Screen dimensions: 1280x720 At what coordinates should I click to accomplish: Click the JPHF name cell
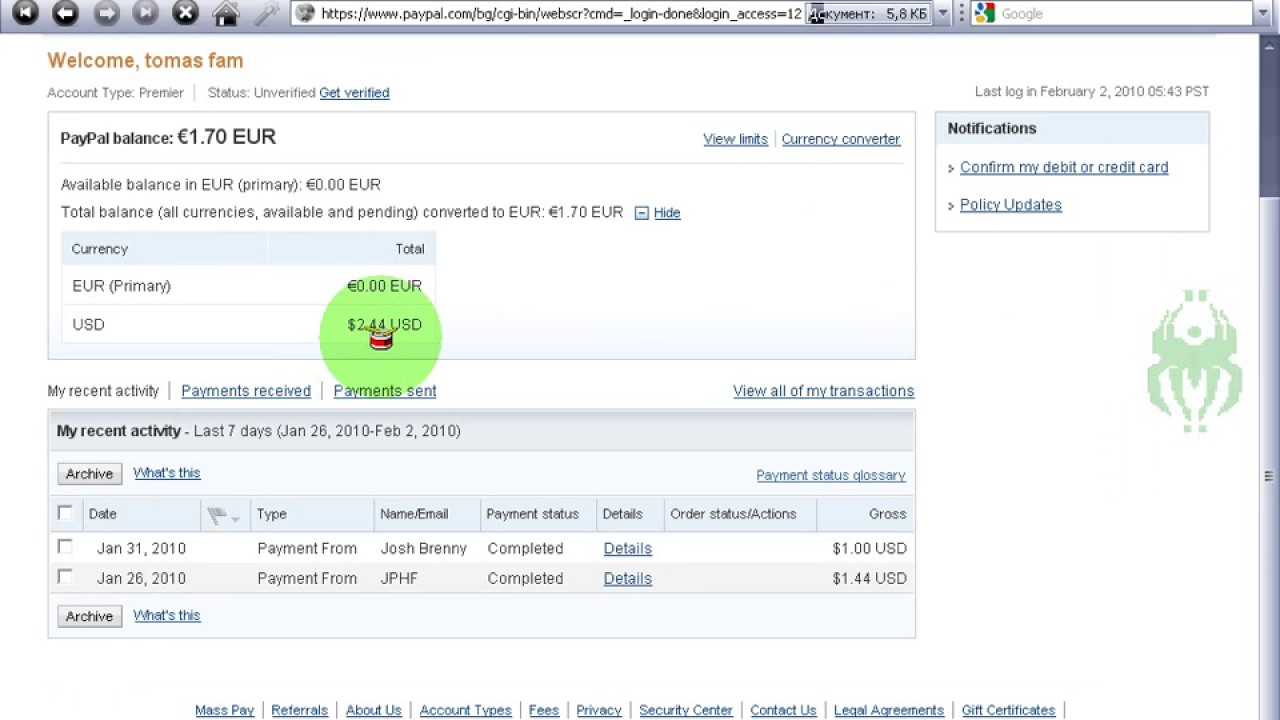coord(400,579)
